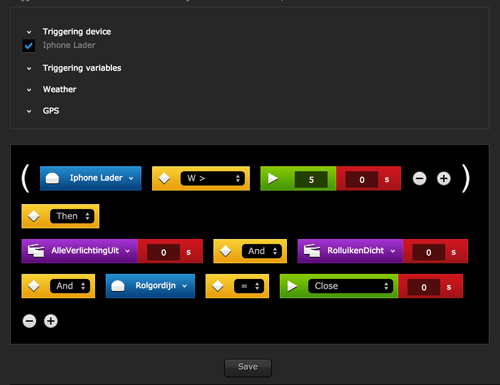The height and width of the screenshot is (385, 500).
Task: Remove the condition using the minus in parentheses
Action: point(419,178)
